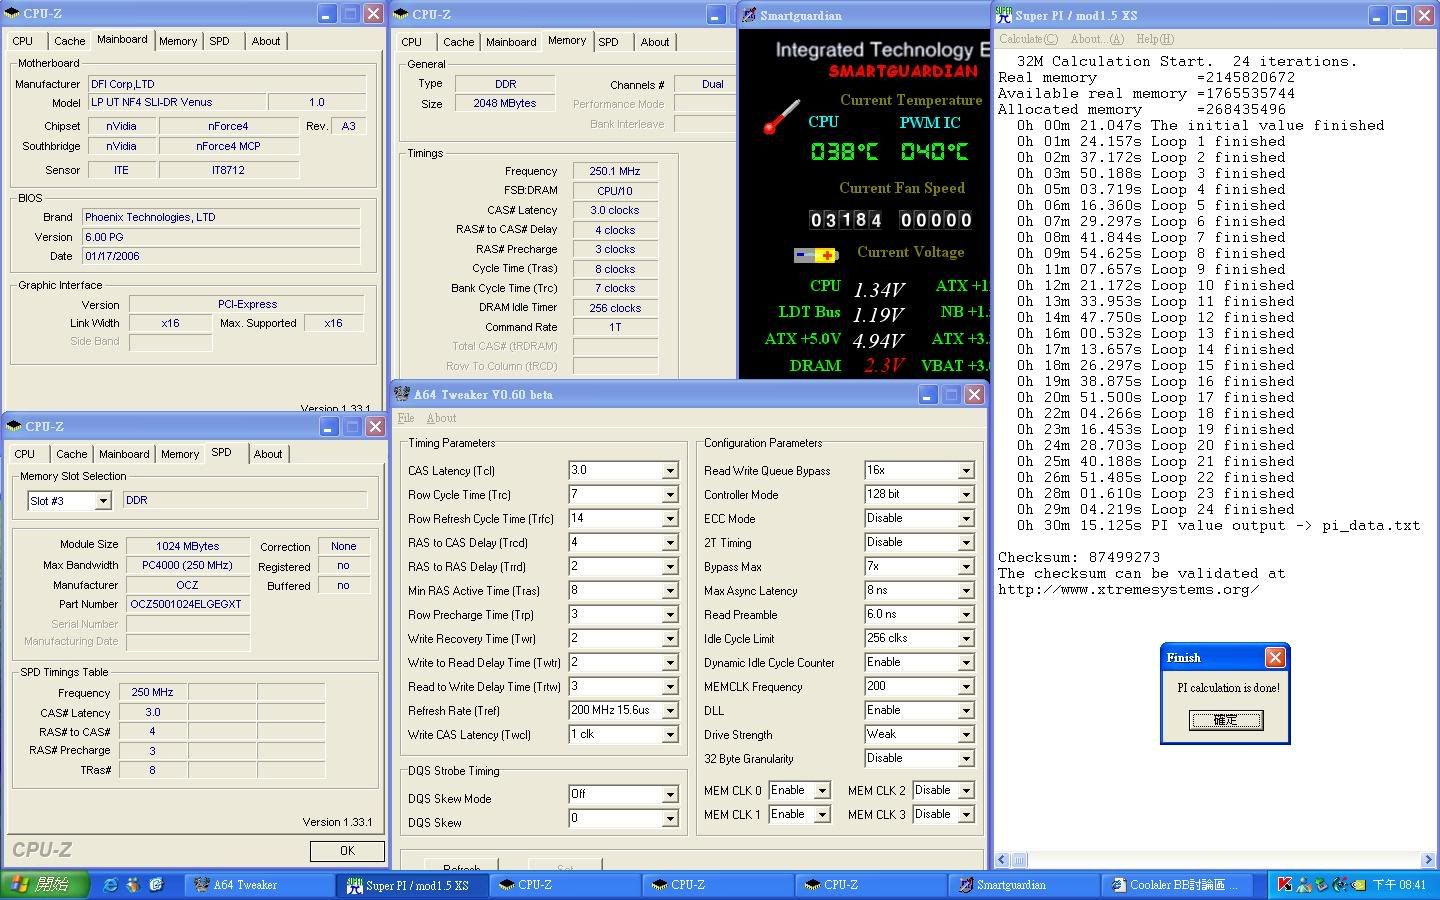Image resolution: width=1440 pixels, height=900 pixels.
Task: Expand the Controller Mode dropdown
Action: pos(966,495)
